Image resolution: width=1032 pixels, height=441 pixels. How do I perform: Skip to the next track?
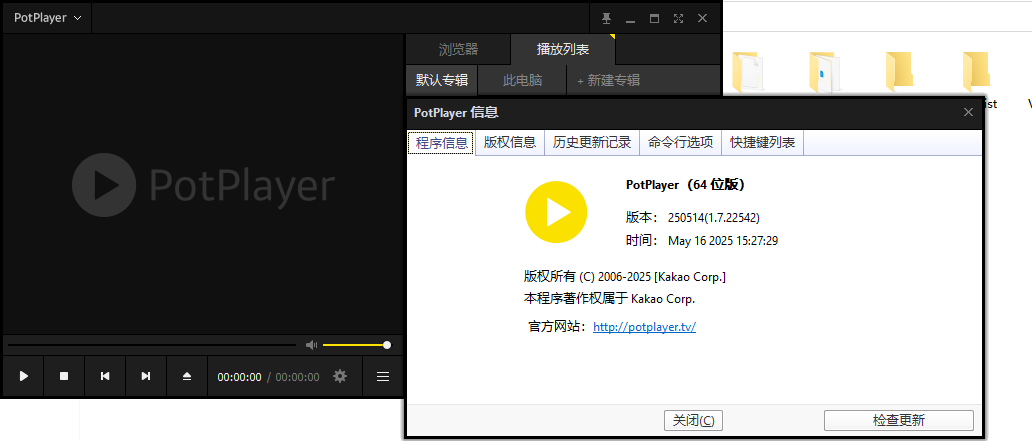click(x=146, y=377)
